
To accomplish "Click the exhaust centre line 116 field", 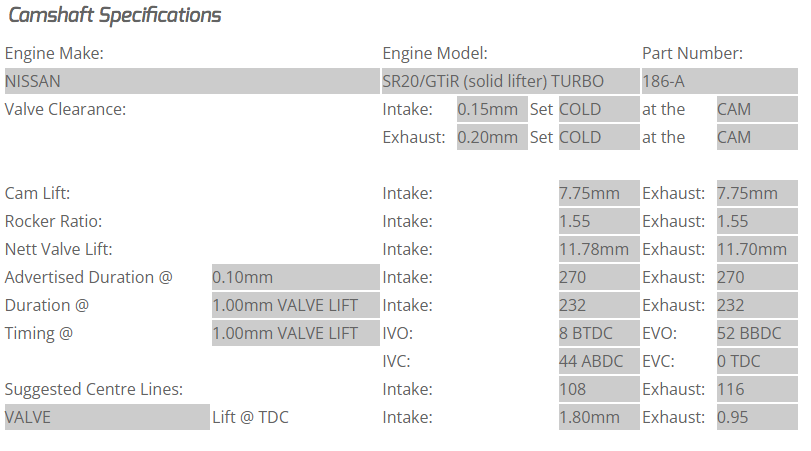I will coord(749,389).
